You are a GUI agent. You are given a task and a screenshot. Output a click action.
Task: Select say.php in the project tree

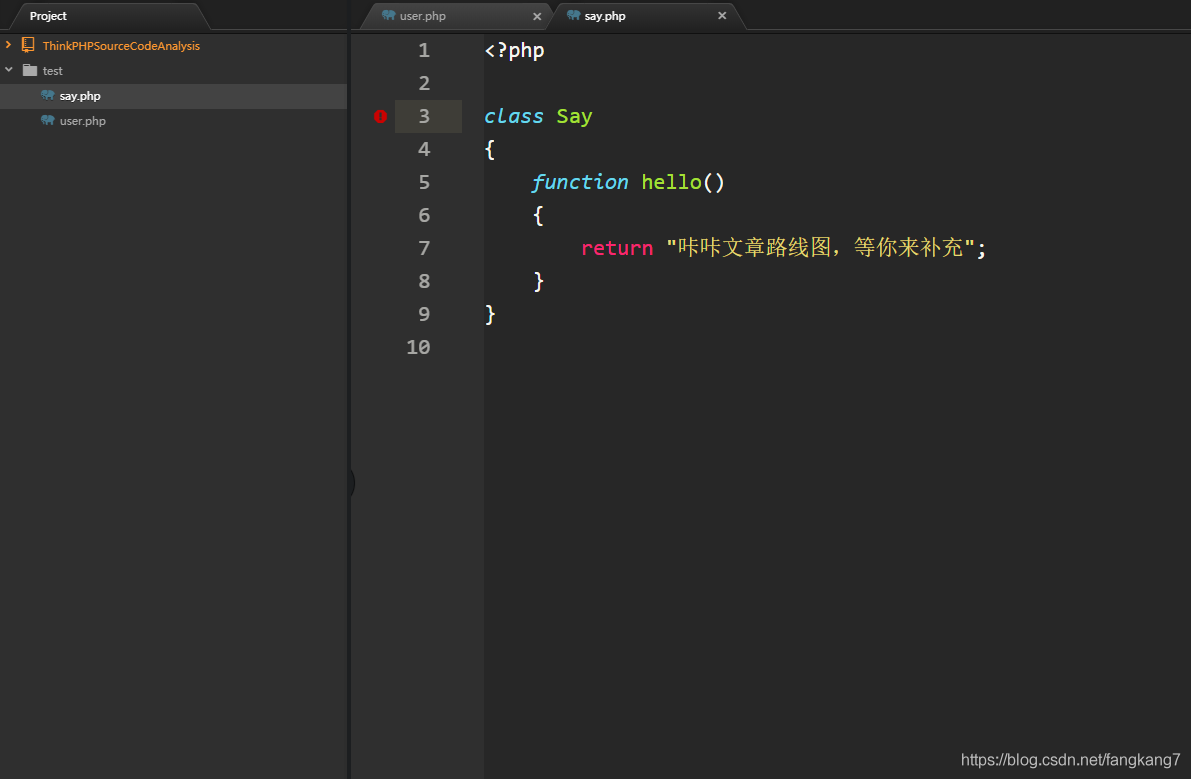point(80,96)
